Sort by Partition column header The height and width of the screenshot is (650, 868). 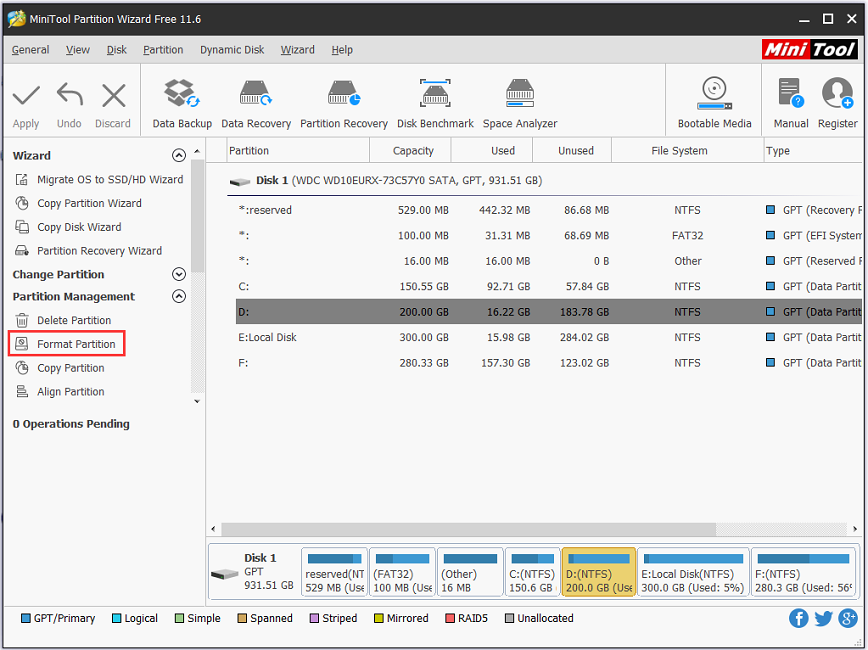298,151
